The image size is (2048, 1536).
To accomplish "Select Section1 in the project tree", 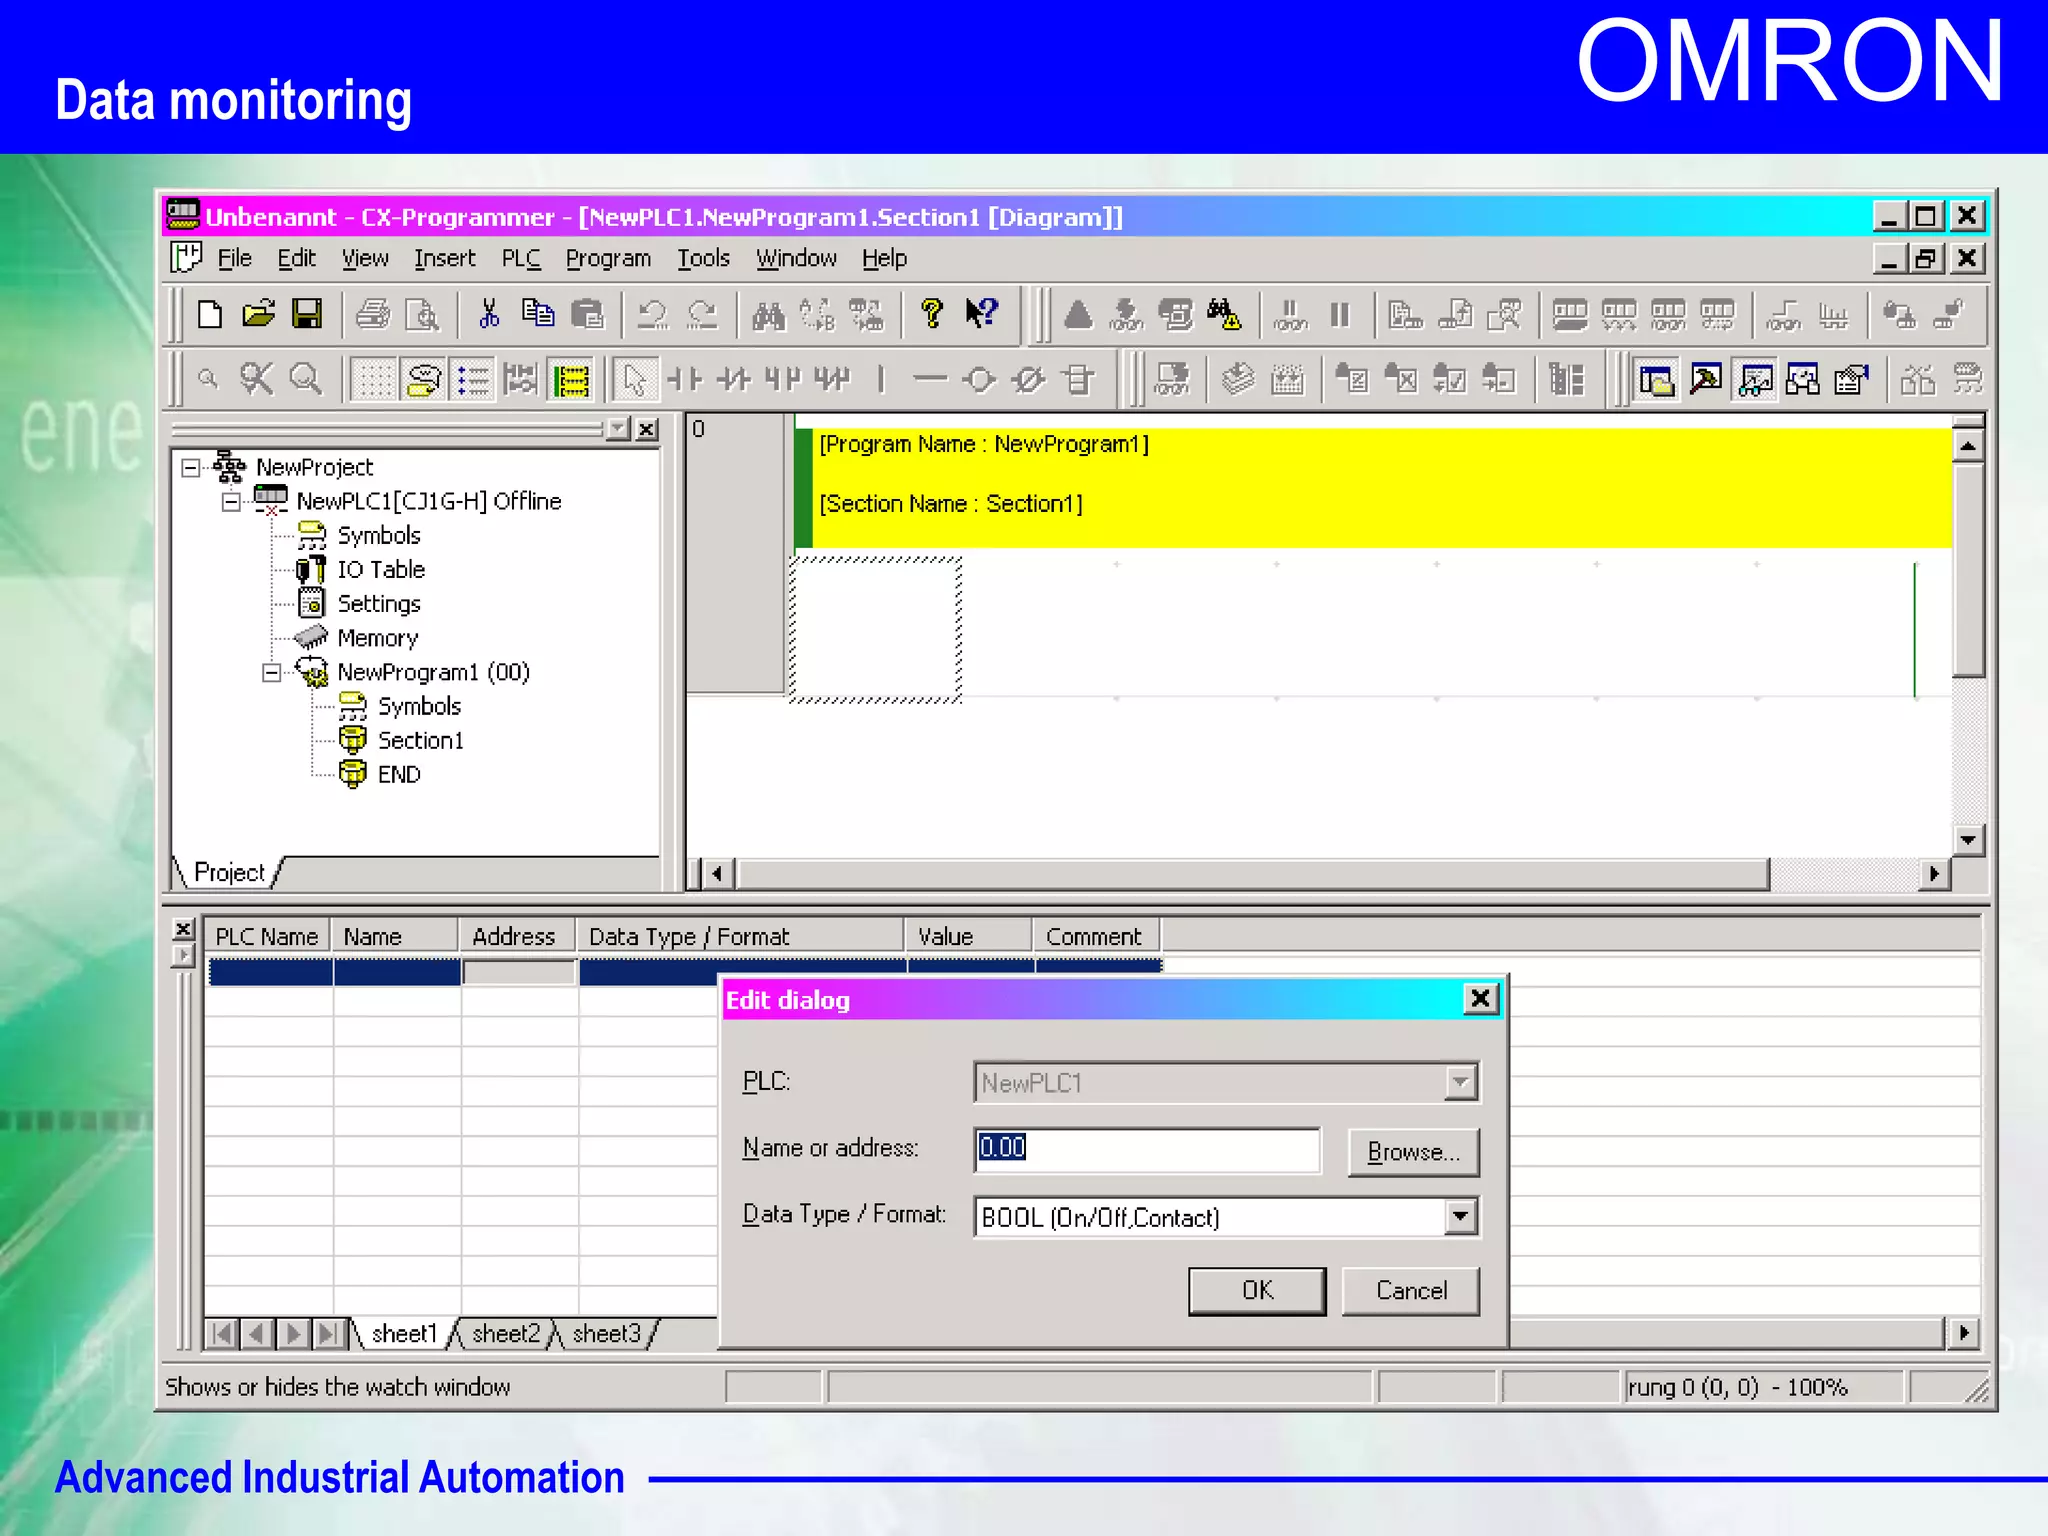I will click(421, 741).
